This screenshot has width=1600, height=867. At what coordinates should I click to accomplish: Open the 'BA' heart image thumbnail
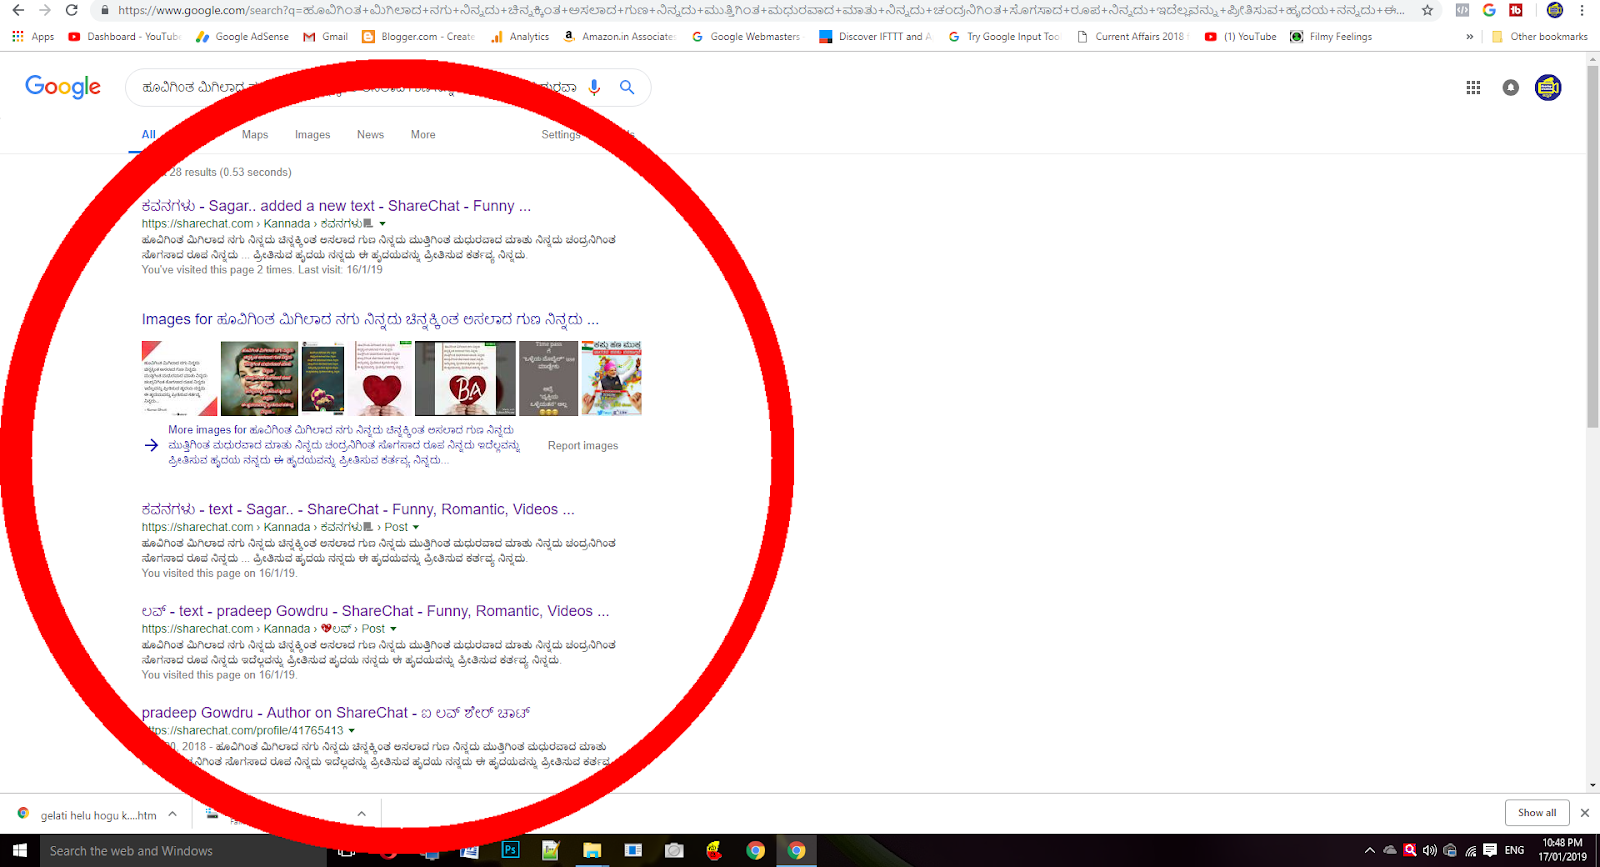coord(465,378)
